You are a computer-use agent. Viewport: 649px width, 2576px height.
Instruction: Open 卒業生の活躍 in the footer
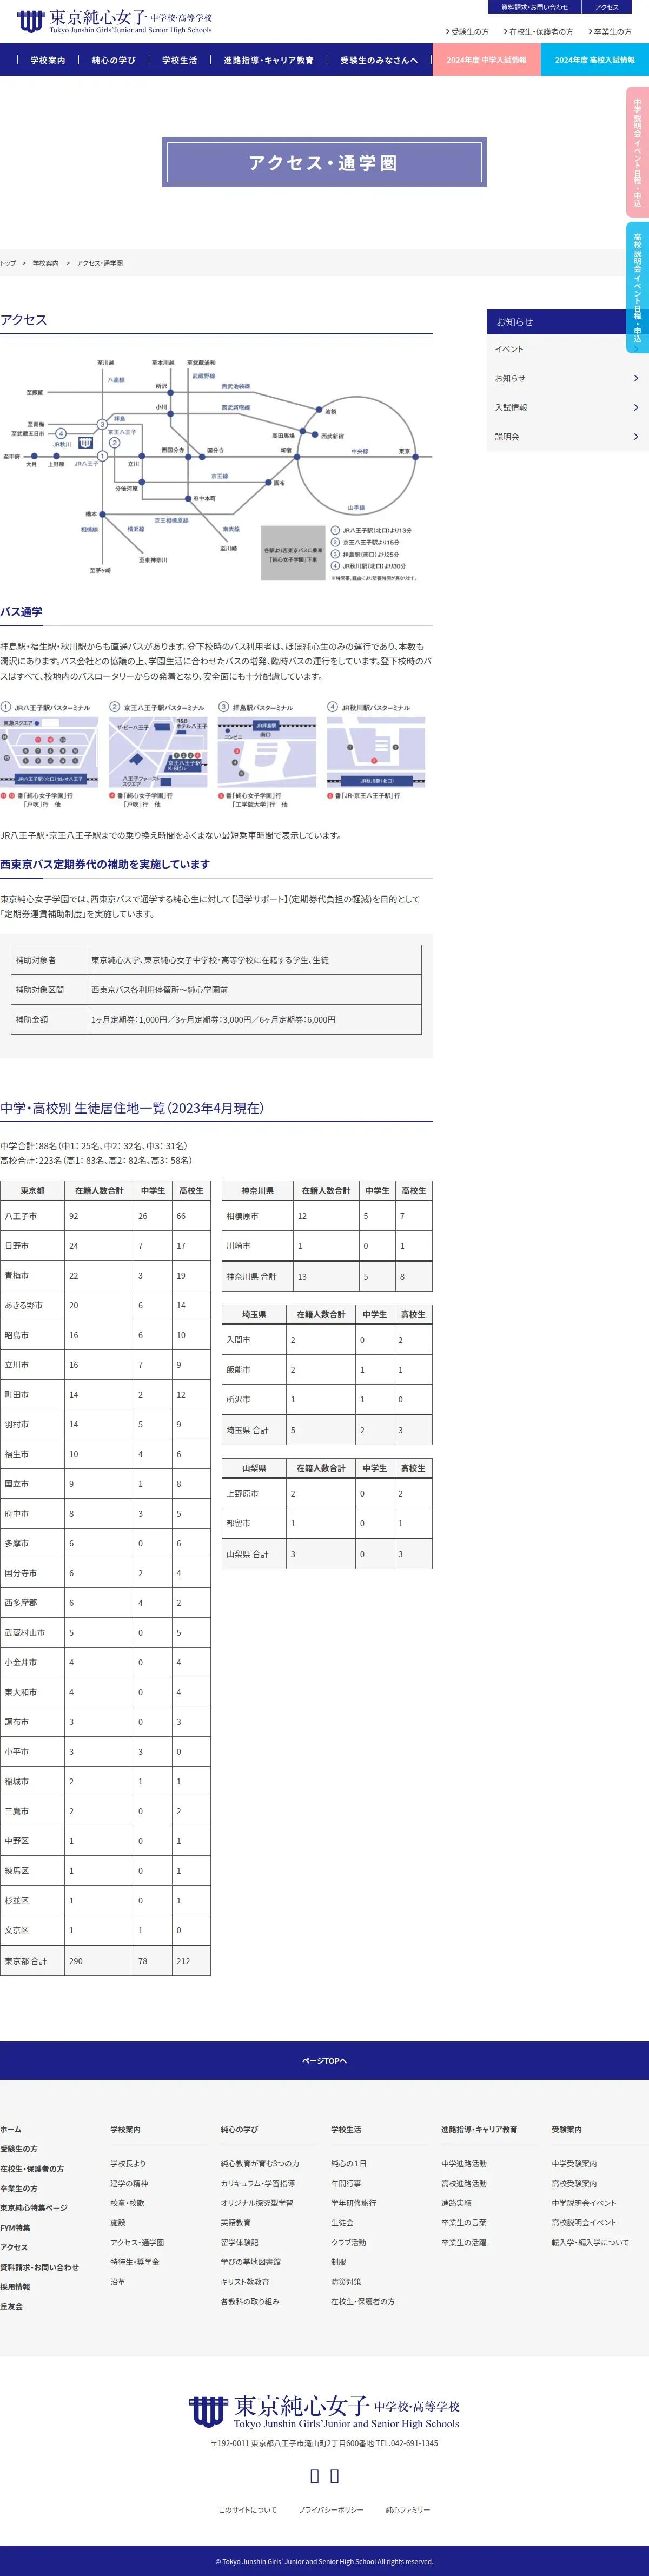coord(464,2242)
